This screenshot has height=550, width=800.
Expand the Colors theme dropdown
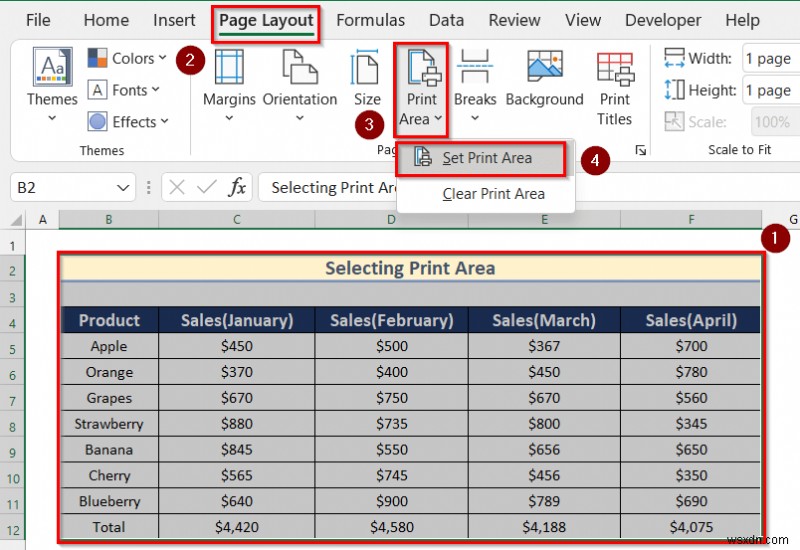[125, 59]
